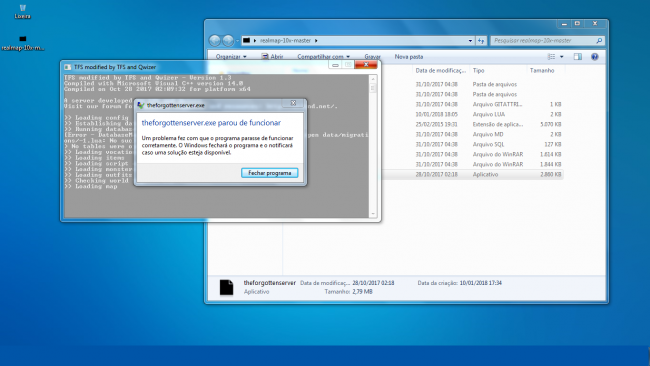Go forward in the Explorer window
Image resolution: width=650 pixels, height=366 pixels.
tap(228, 41)
